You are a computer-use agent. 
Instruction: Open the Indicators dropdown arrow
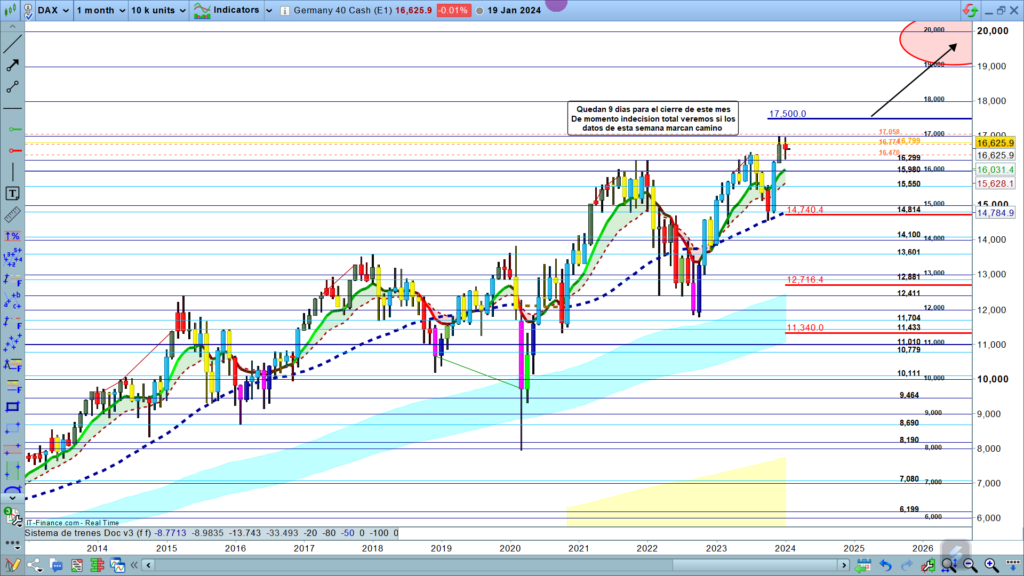tap(269, 10)
